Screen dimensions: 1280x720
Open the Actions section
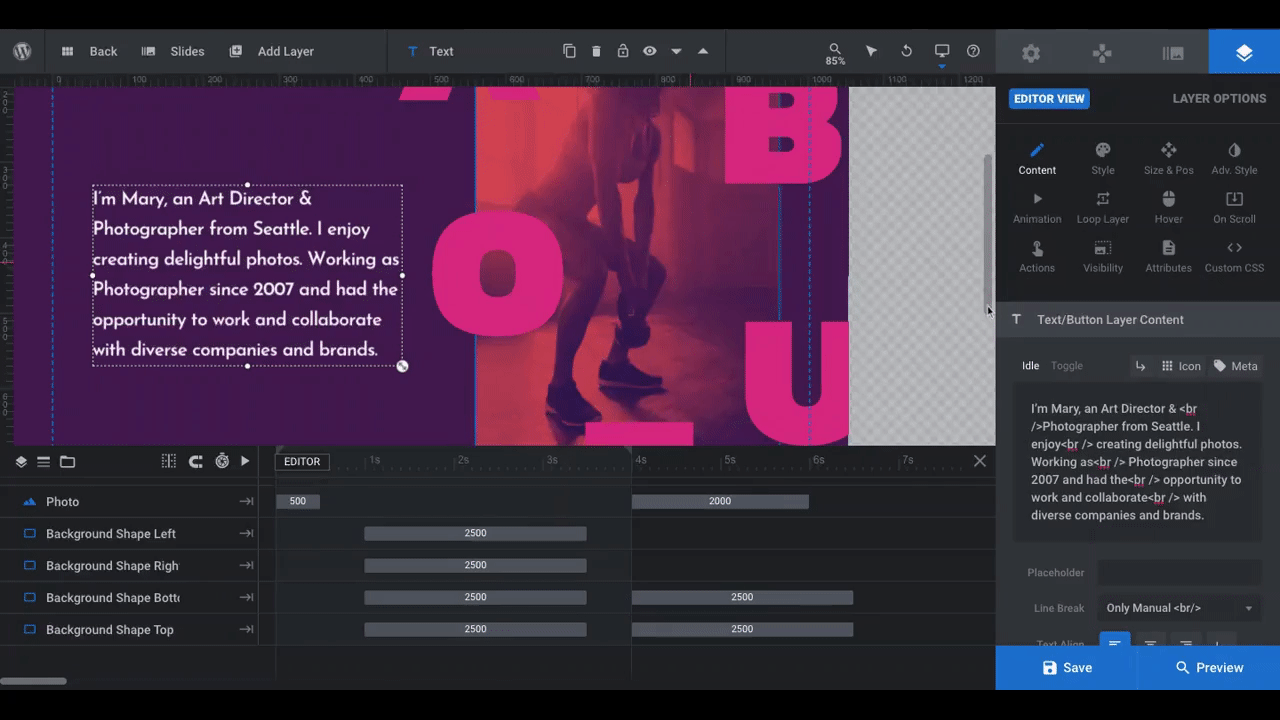pyautogui.click(x=1037, y=257)
